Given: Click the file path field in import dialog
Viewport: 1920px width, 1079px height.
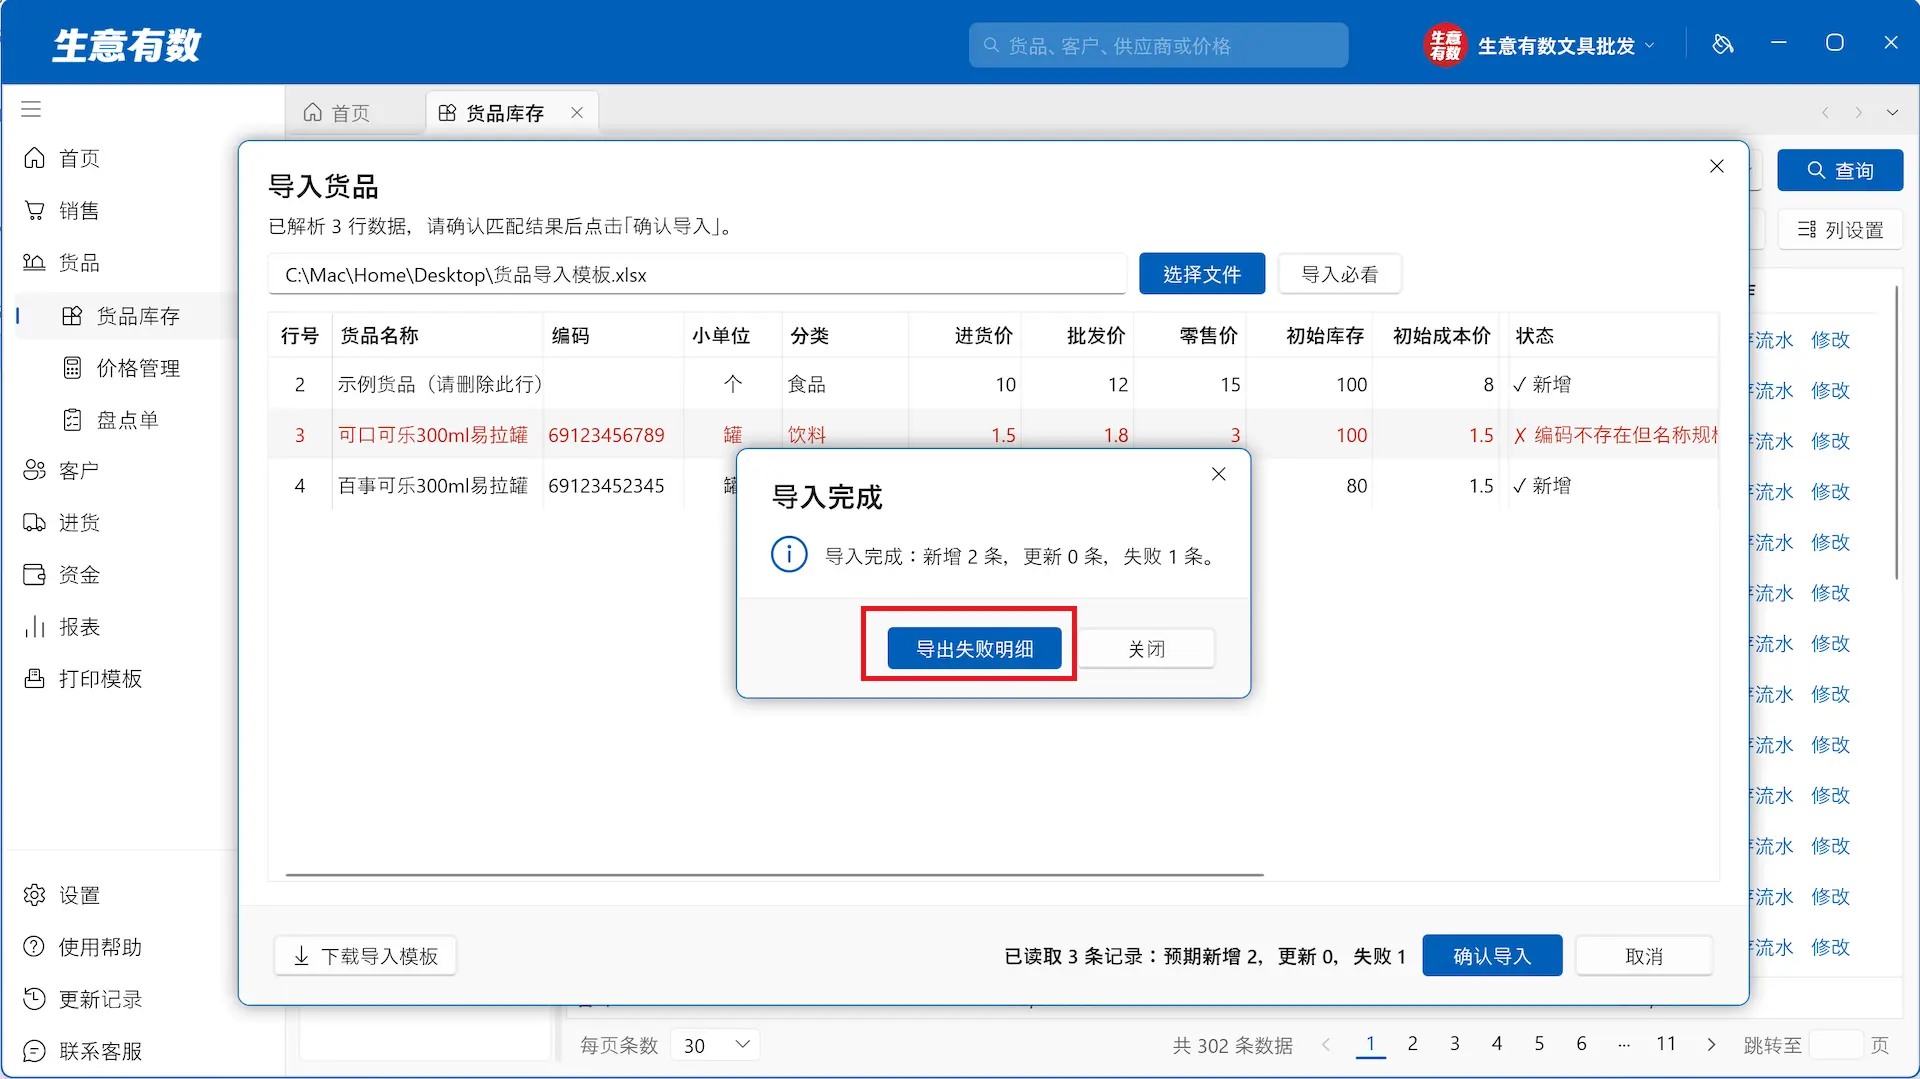Looking at the screenshot, I should (697, 274).
